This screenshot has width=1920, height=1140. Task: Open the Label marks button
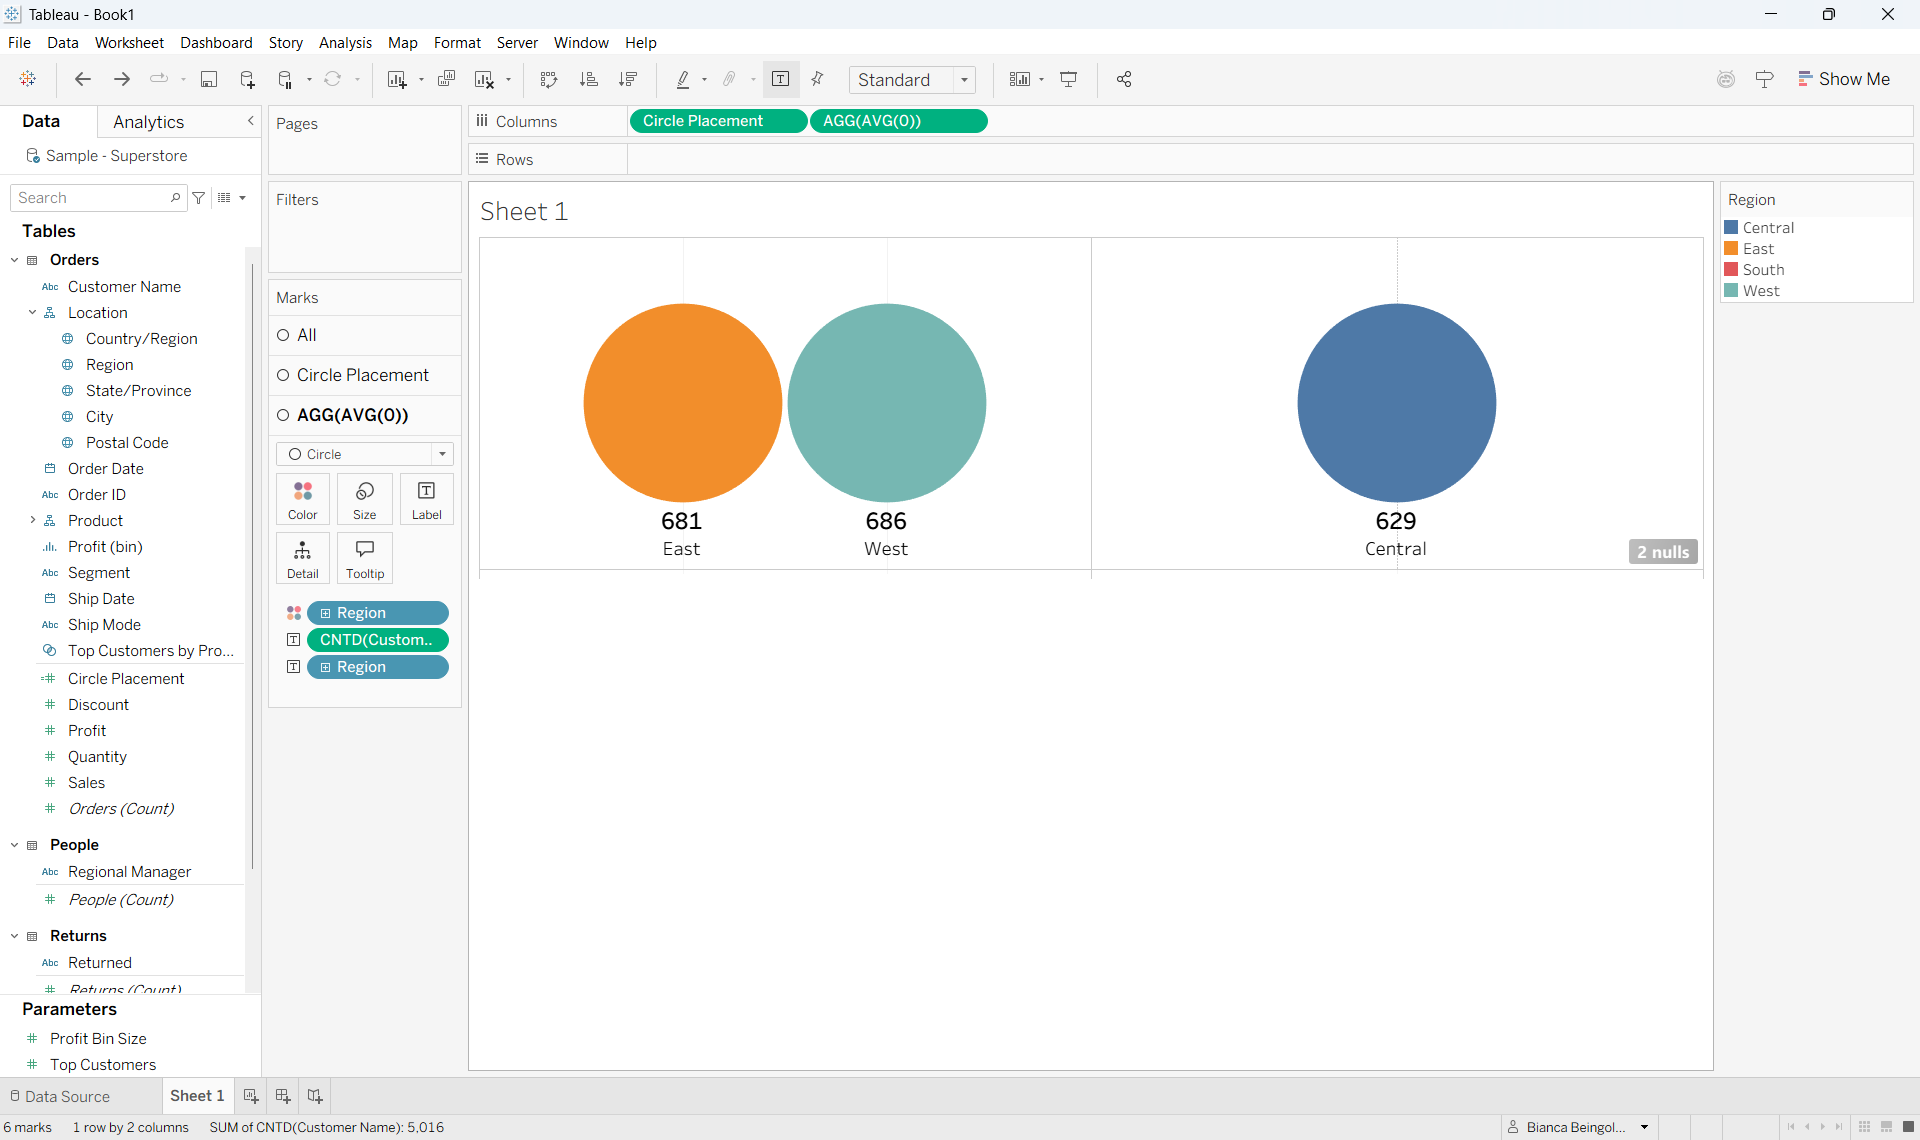pos(427,499)
